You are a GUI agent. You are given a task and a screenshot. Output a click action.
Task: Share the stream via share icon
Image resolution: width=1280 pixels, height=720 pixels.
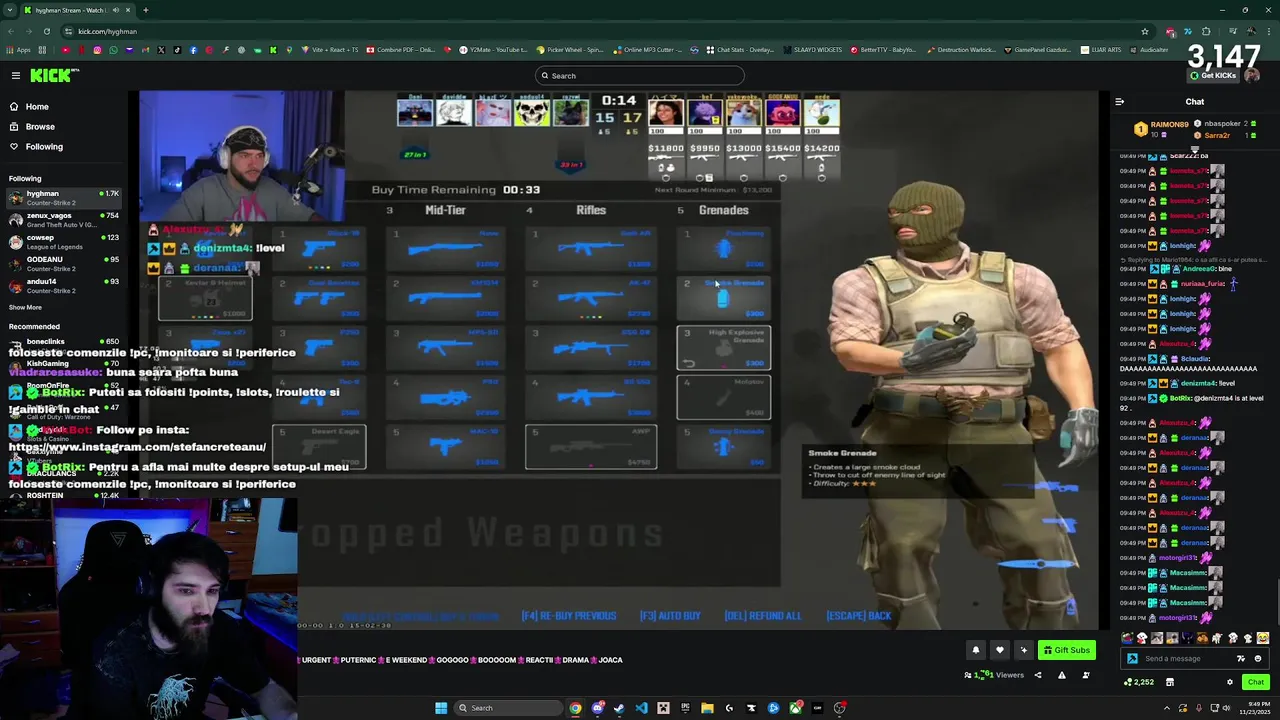tap(1037, 675)
